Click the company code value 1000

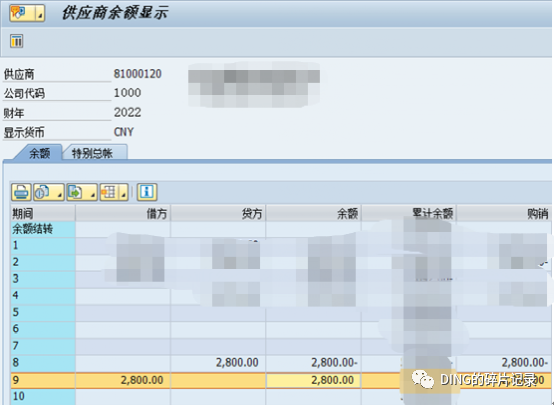tap(127, 93)
